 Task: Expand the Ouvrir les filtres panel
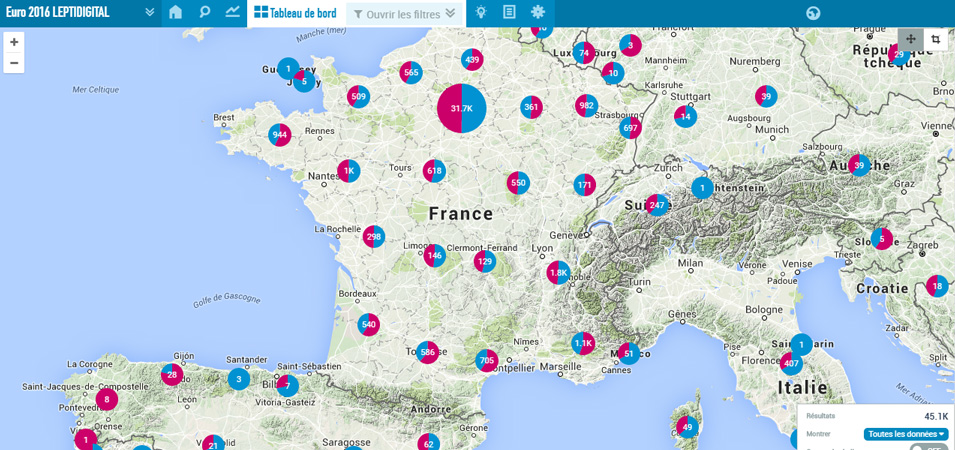[404, 14]
